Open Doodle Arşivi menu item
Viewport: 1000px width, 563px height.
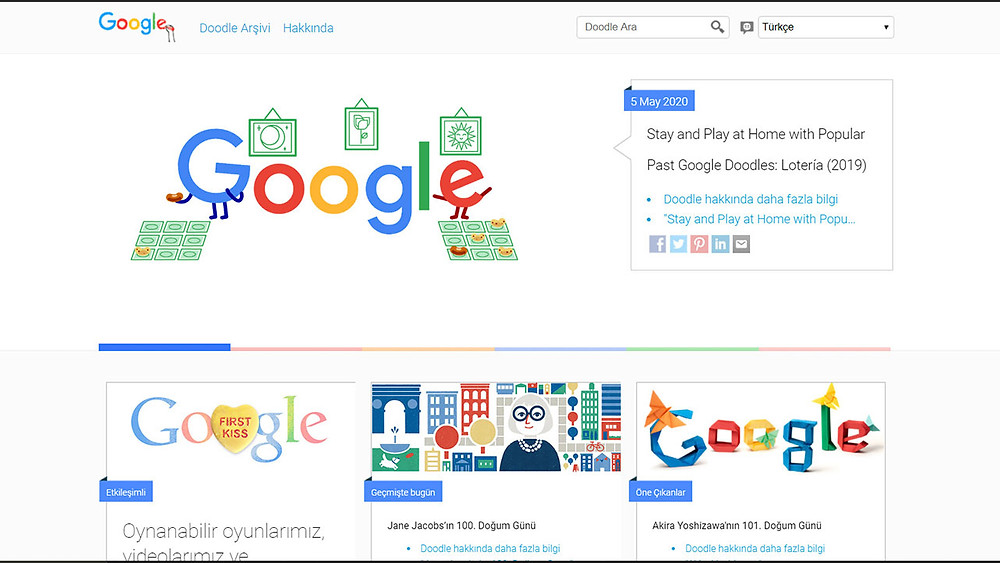coord(235,28)
